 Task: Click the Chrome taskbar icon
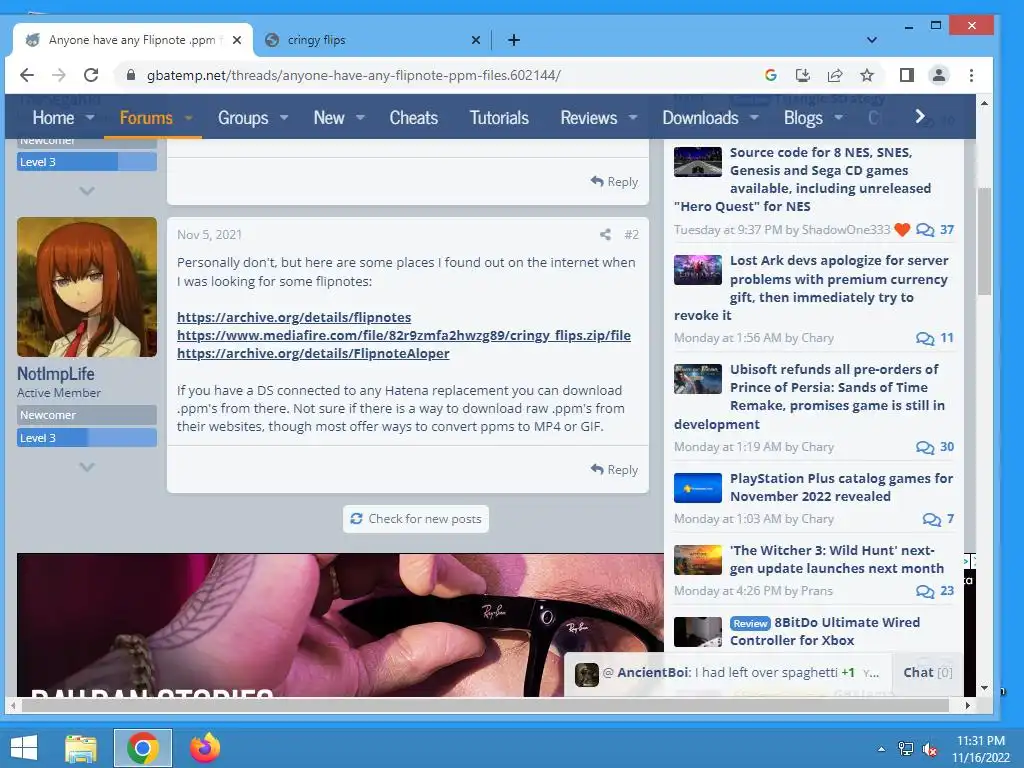[x=142, y=748]
